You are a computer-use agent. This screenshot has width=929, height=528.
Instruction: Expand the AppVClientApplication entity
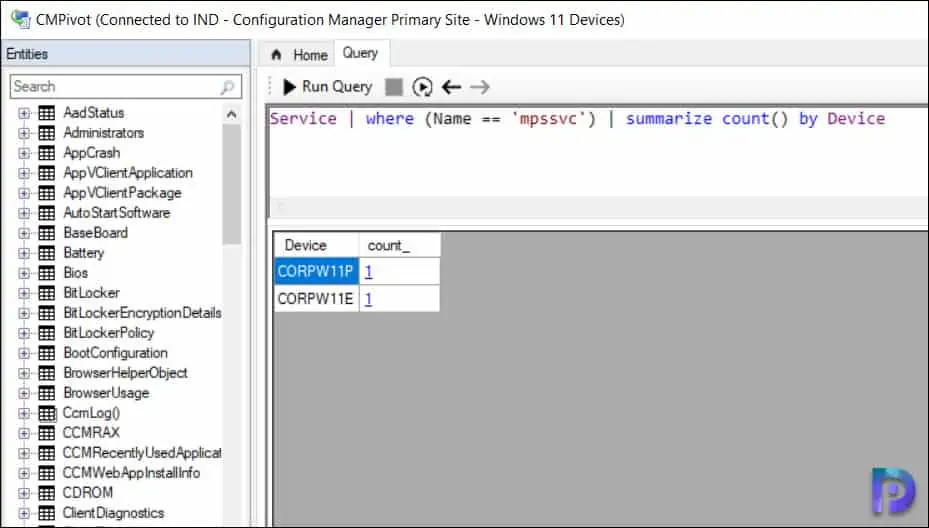click(x=24, y=174)
